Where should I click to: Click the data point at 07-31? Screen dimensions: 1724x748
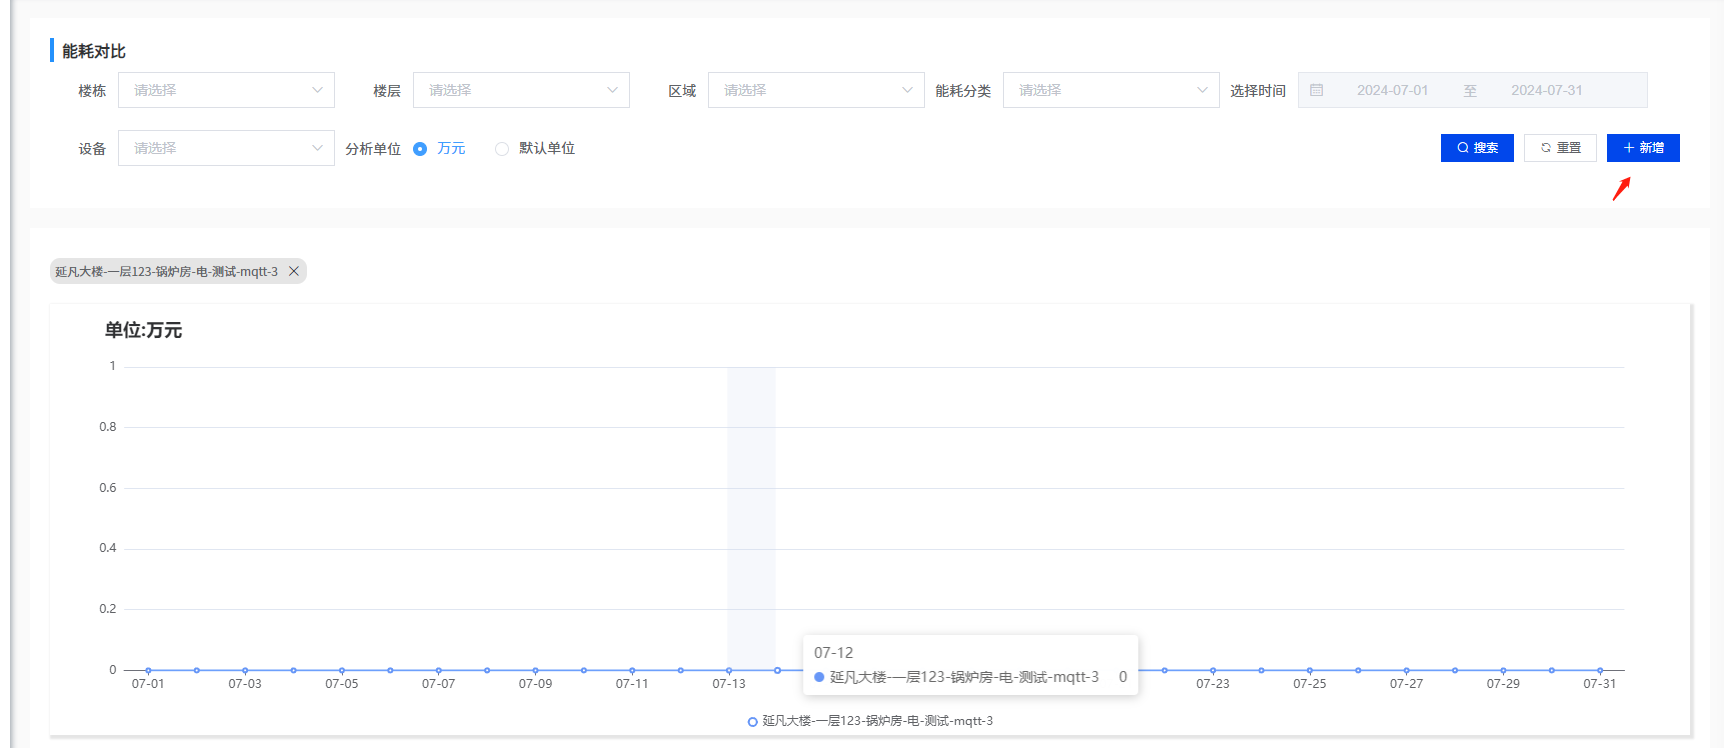pos(1600,670)
